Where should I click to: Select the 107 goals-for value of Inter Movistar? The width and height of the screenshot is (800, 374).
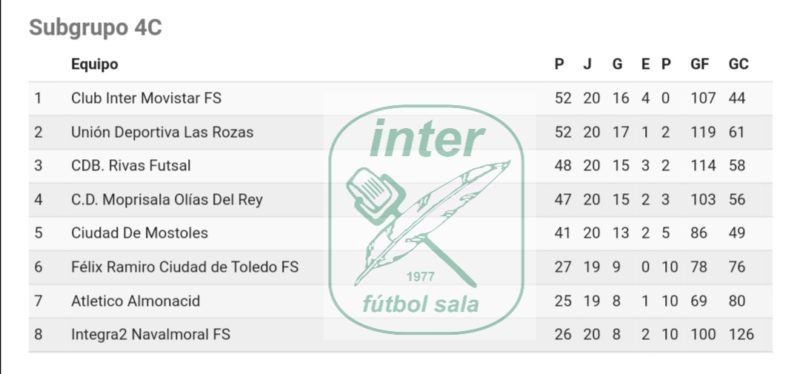point(703,98)
